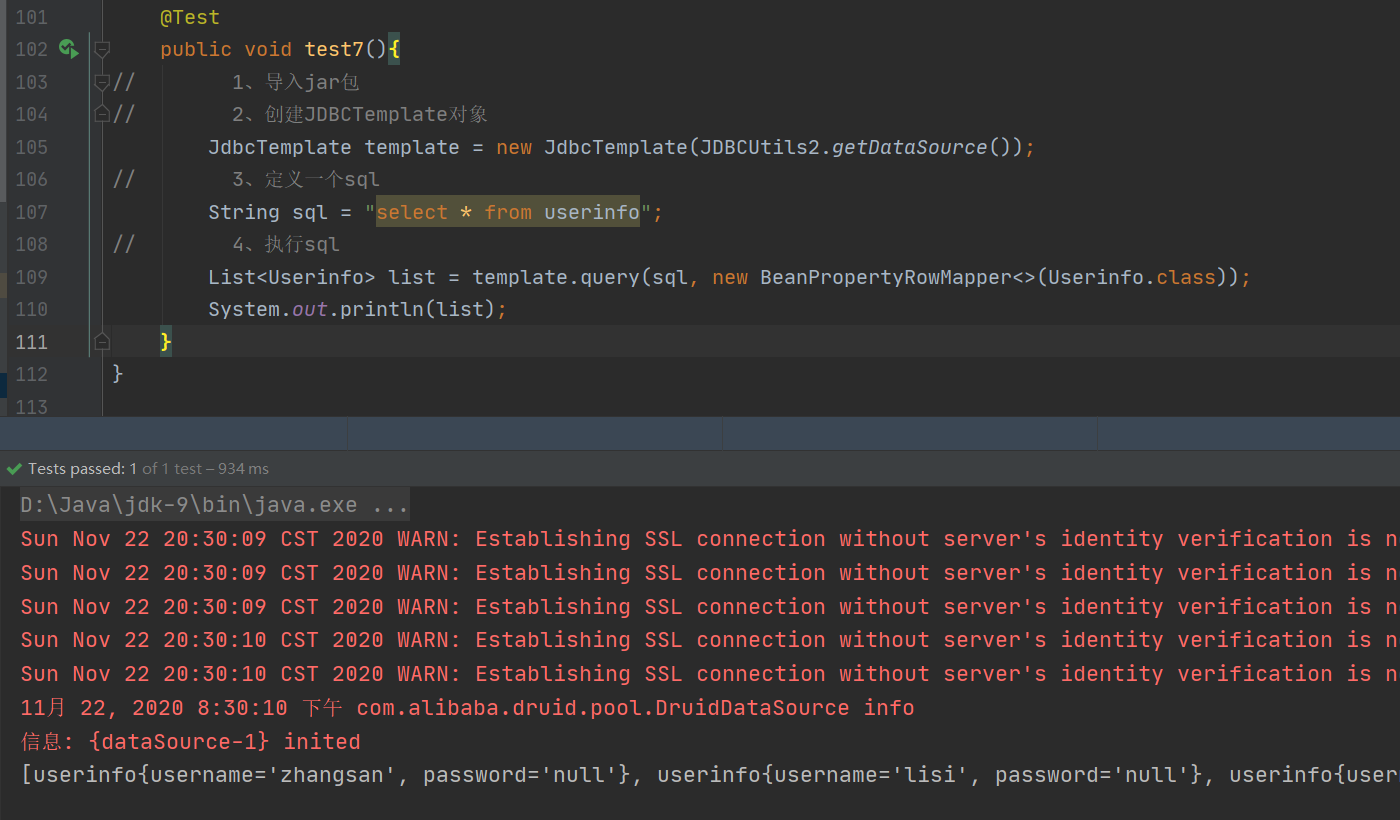The height and width of the screenshot is (820, 1400).
Task: Click line number 107 in the gutter
Action: [x=32, y=212]
